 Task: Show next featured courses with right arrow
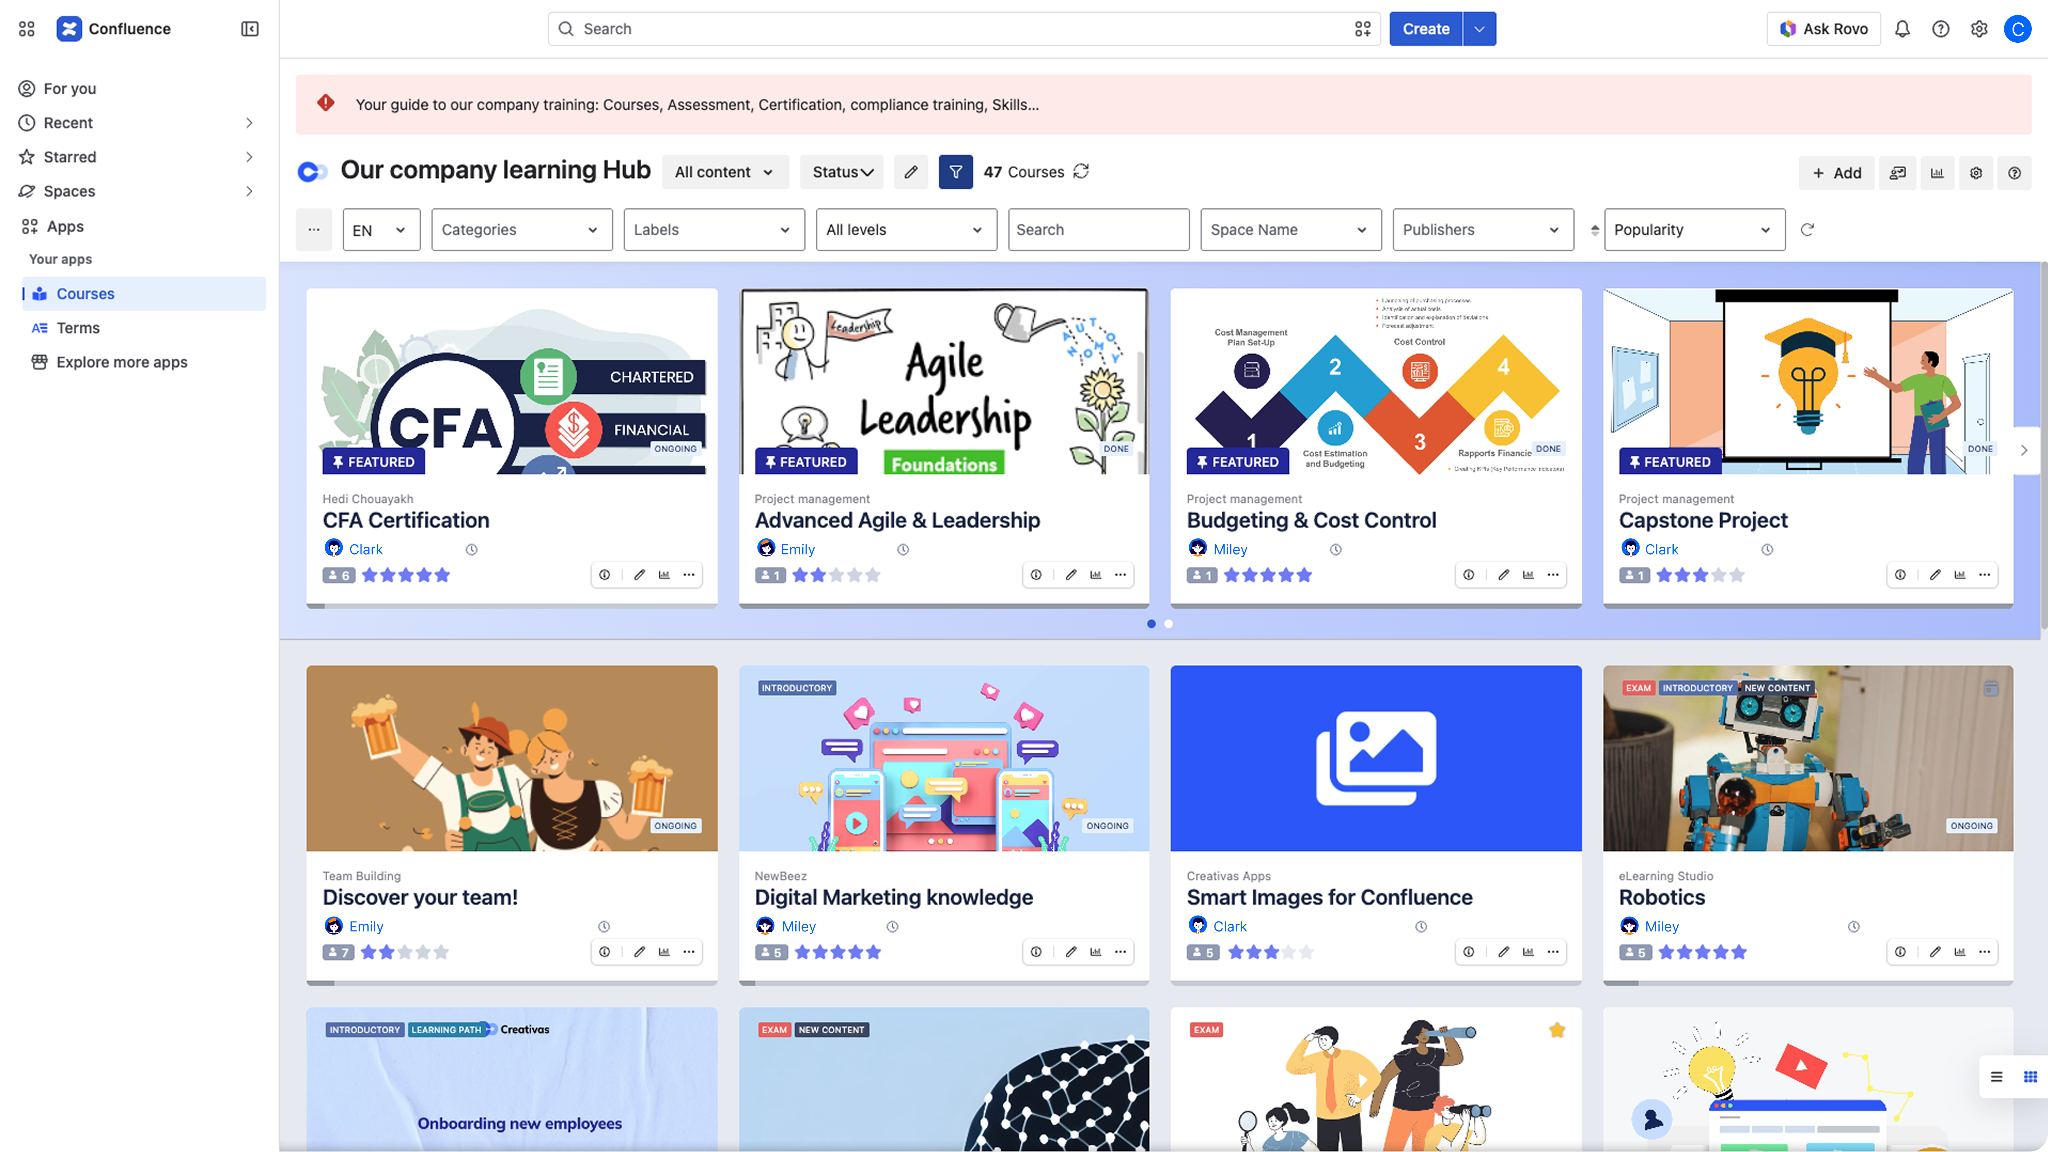[x=2024, y=450]
